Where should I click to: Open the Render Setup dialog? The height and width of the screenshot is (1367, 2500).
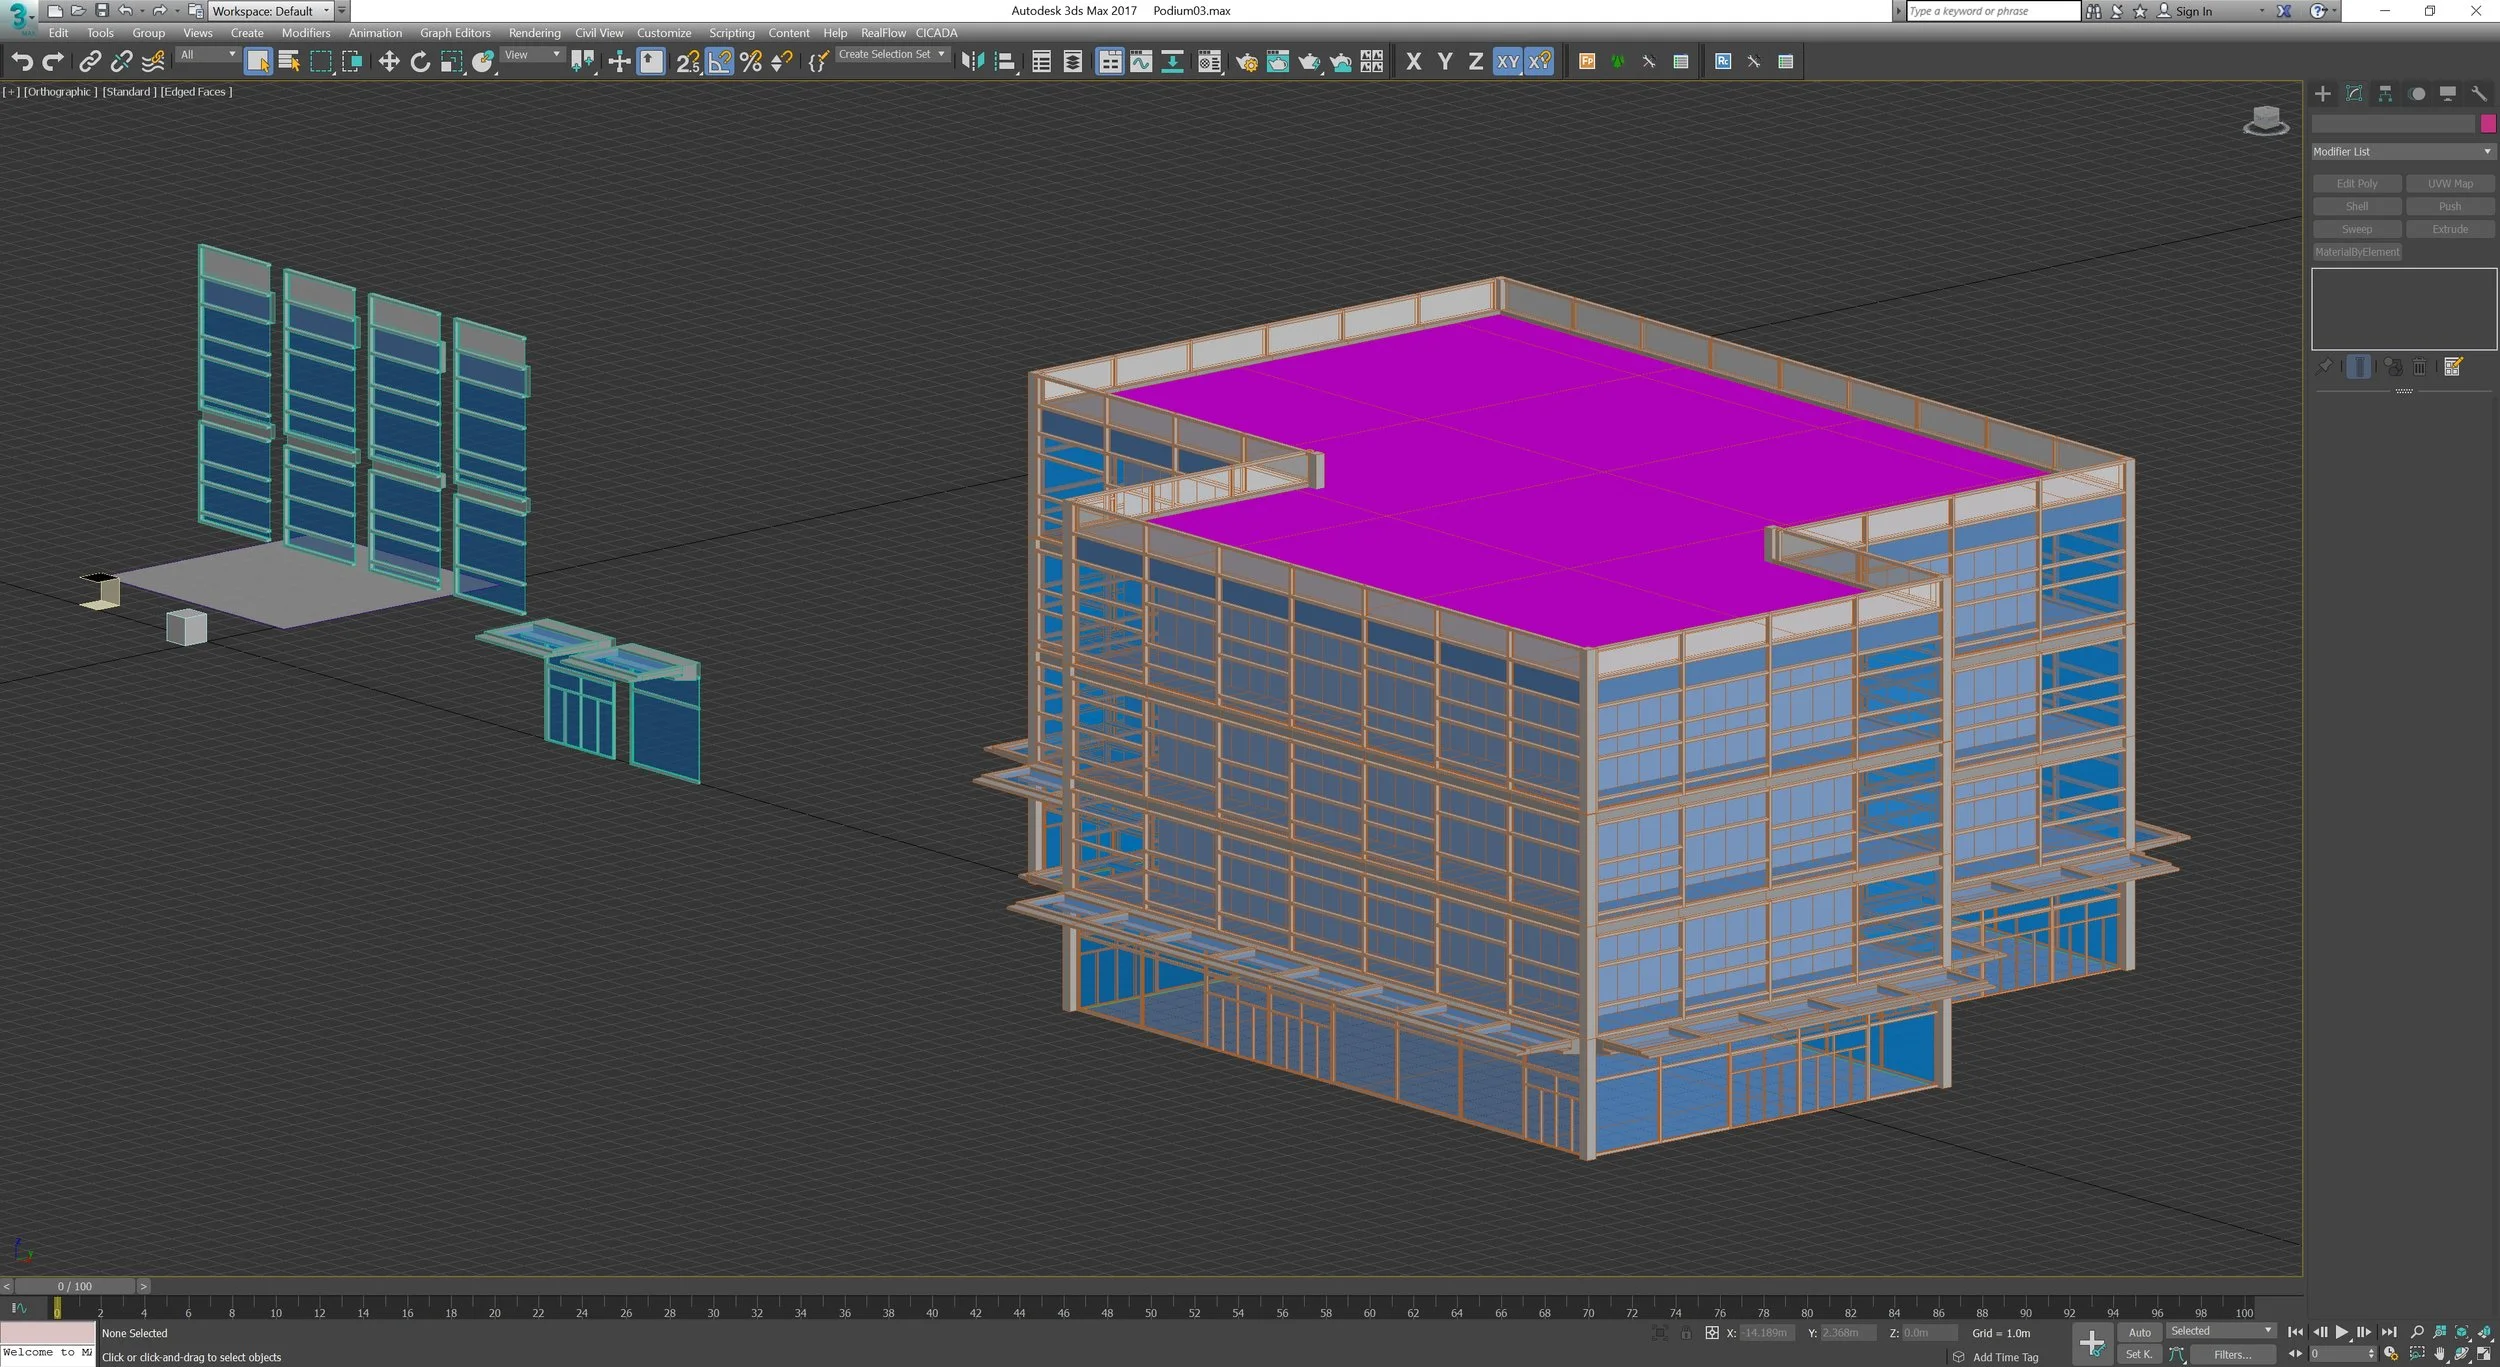[x=1246, y=62]
